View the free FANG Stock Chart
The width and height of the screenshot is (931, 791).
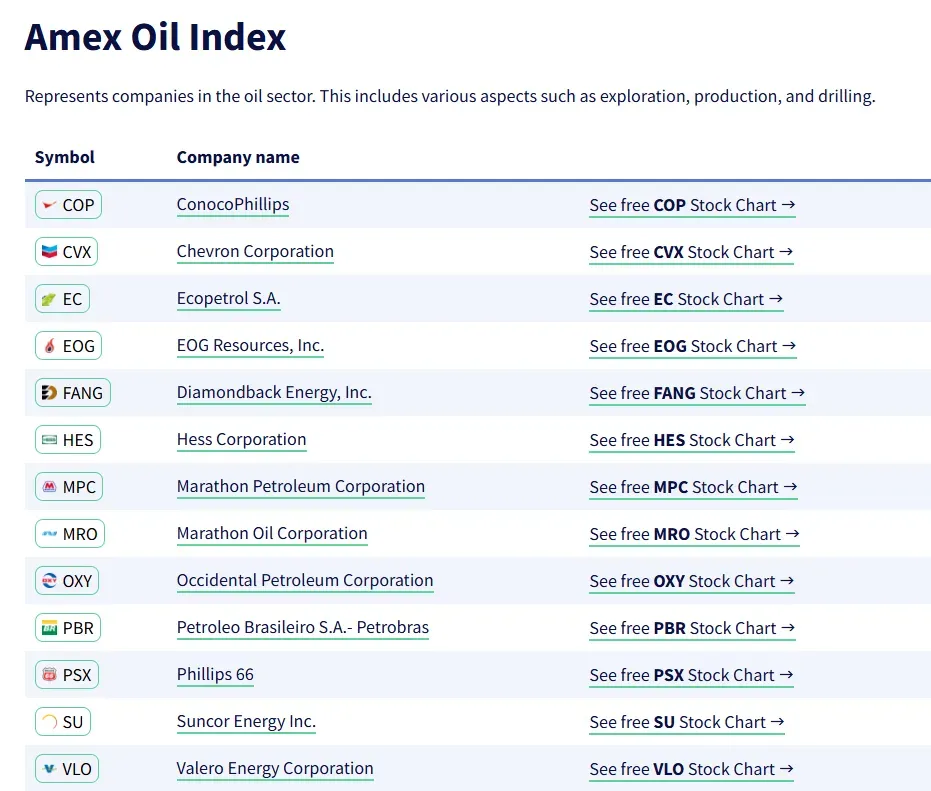click(697, 393)
